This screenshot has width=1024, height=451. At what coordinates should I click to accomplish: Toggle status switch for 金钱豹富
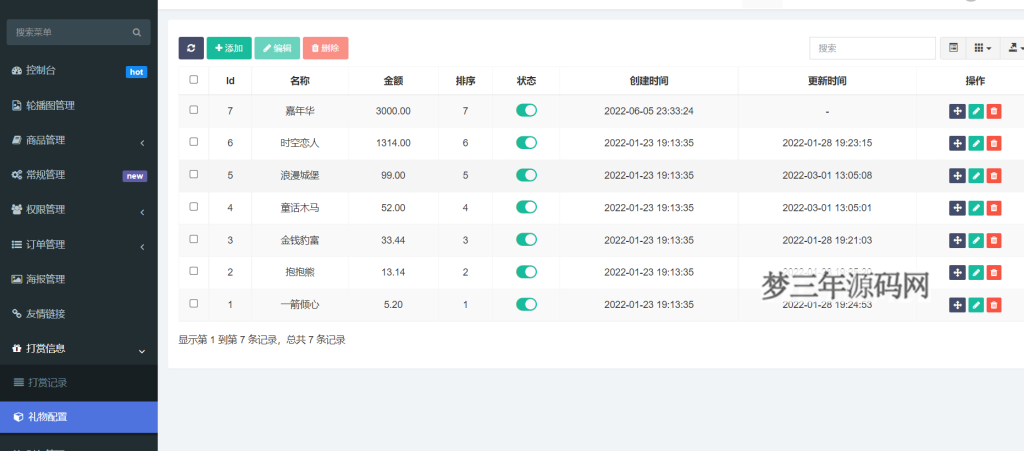[526, 240]
